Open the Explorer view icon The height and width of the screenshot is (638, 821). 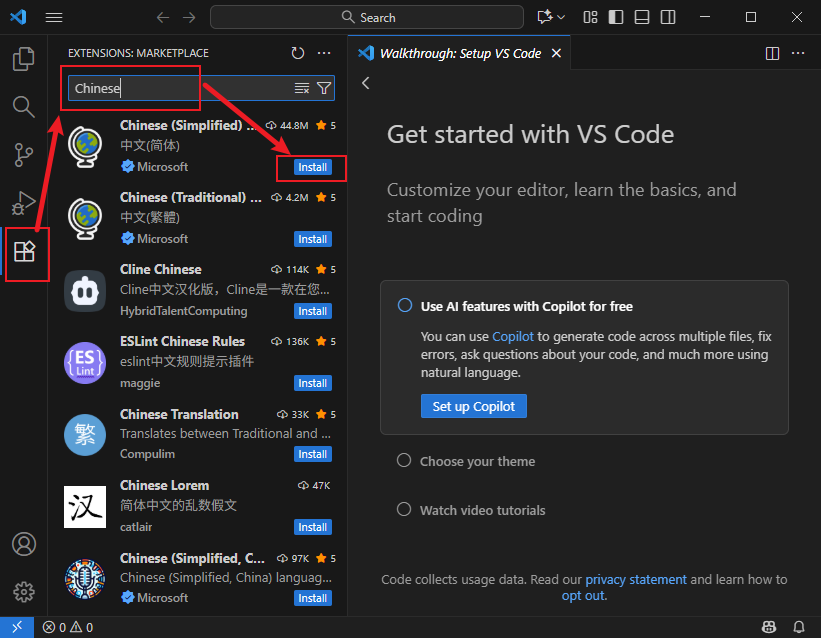click(25, 59)
